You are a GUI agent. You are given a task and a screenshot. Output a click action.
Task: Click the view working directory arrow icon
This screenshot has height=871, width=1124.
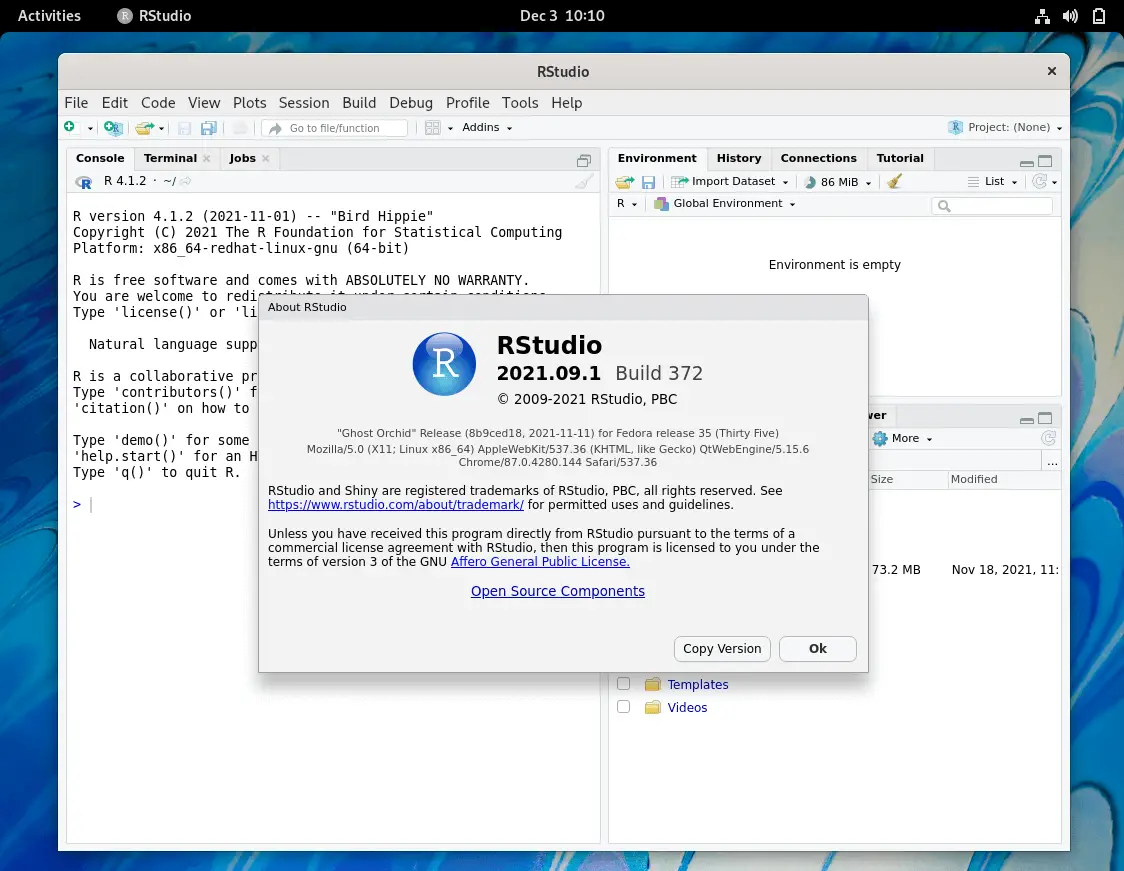click(x=186, y=181)
